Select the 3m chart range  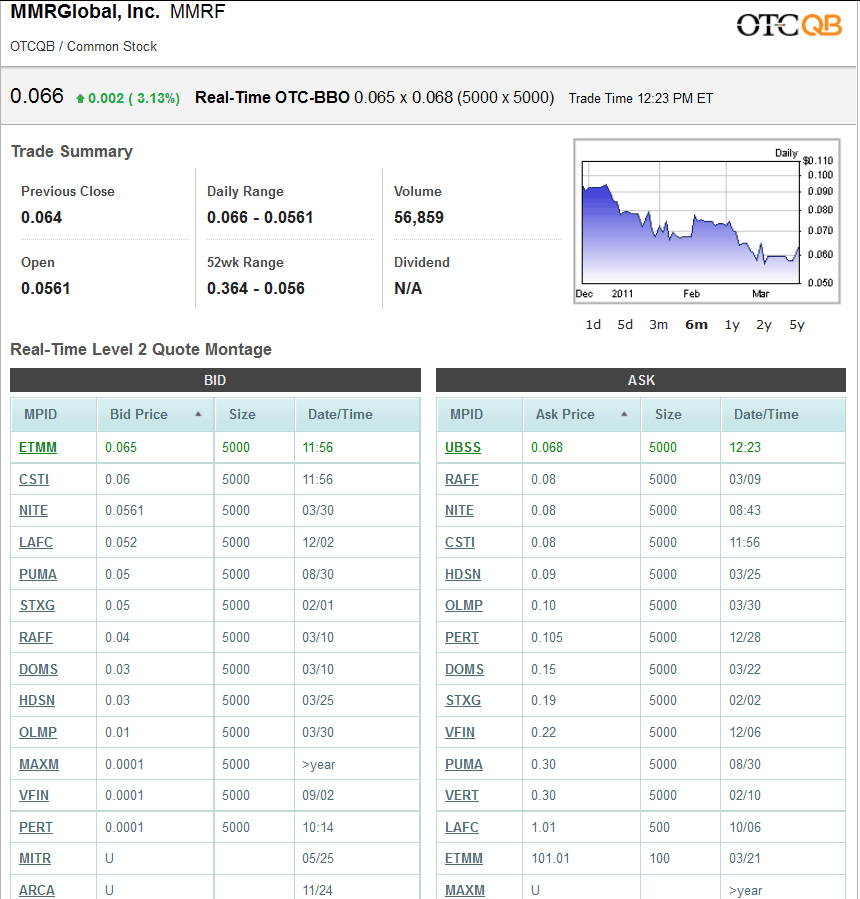pyautogui.click(x=658, y=324)
